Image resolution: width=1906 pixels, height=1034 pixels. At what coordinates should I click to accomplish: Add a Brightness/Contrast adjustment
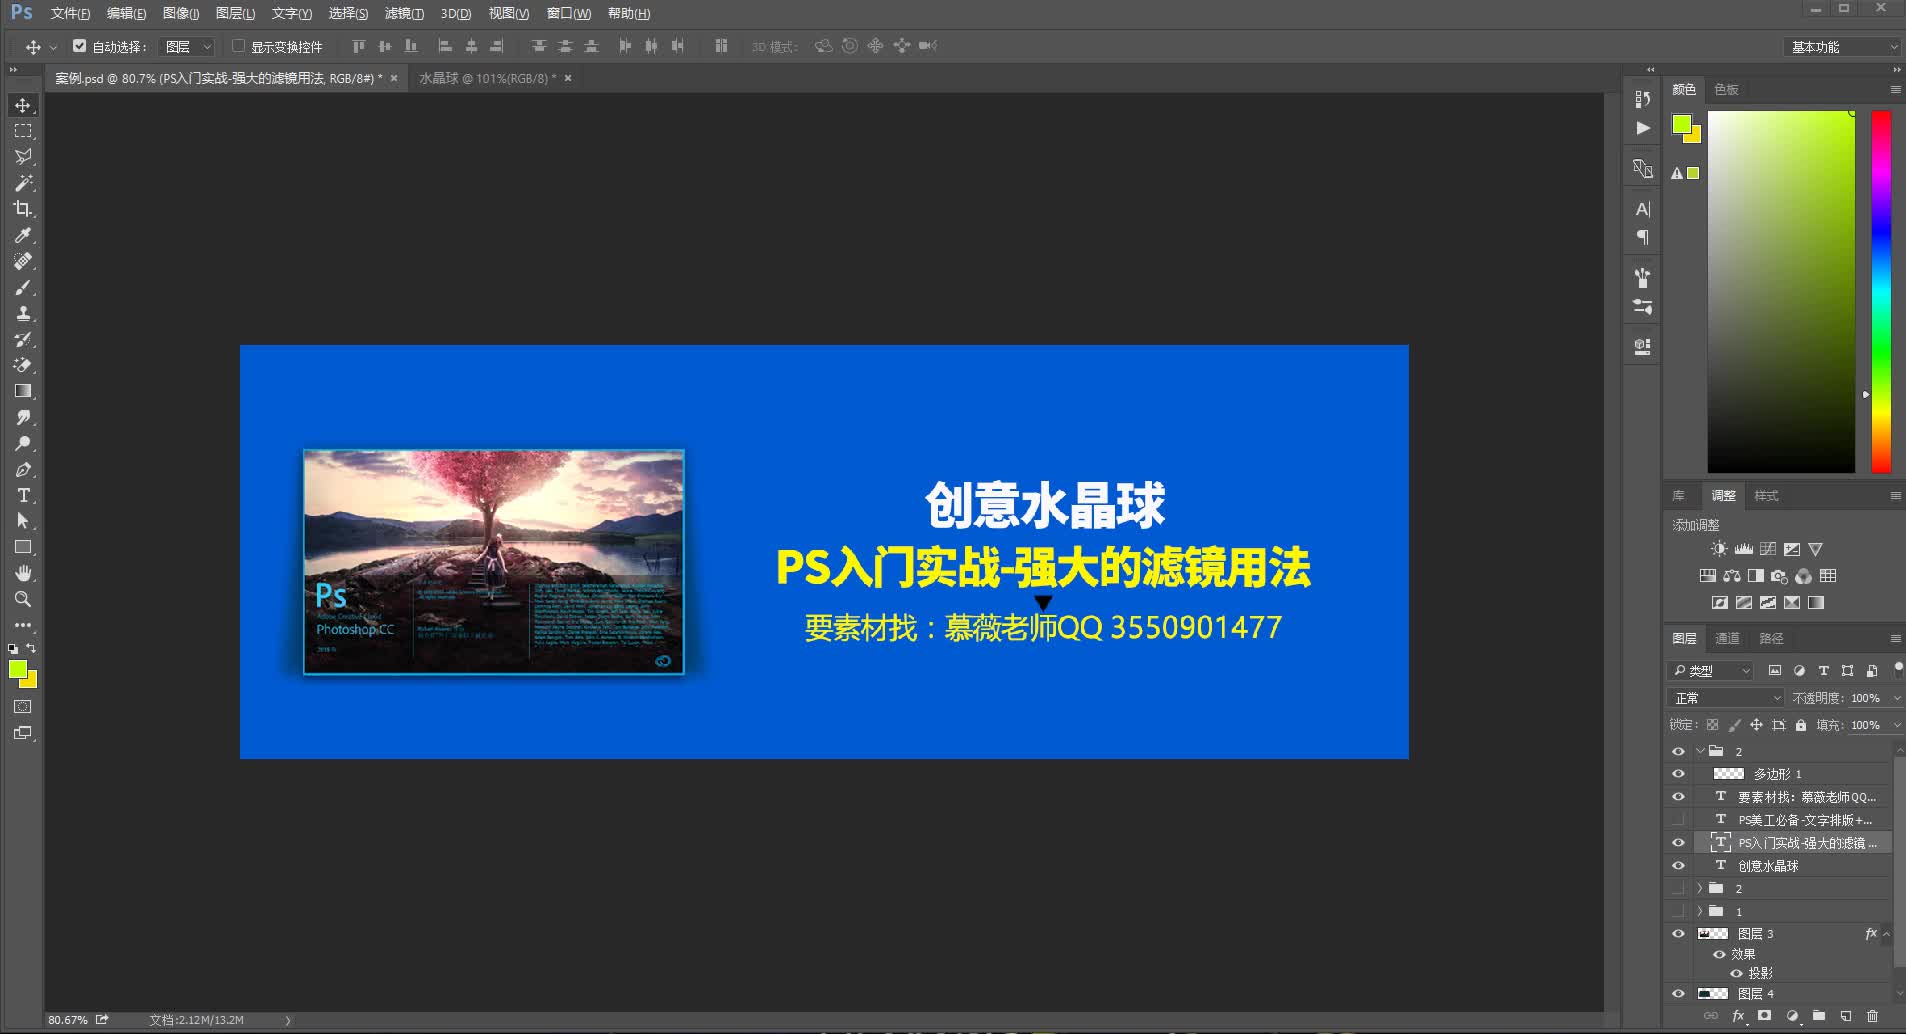pyautogui.click(x=1718, y=548)
